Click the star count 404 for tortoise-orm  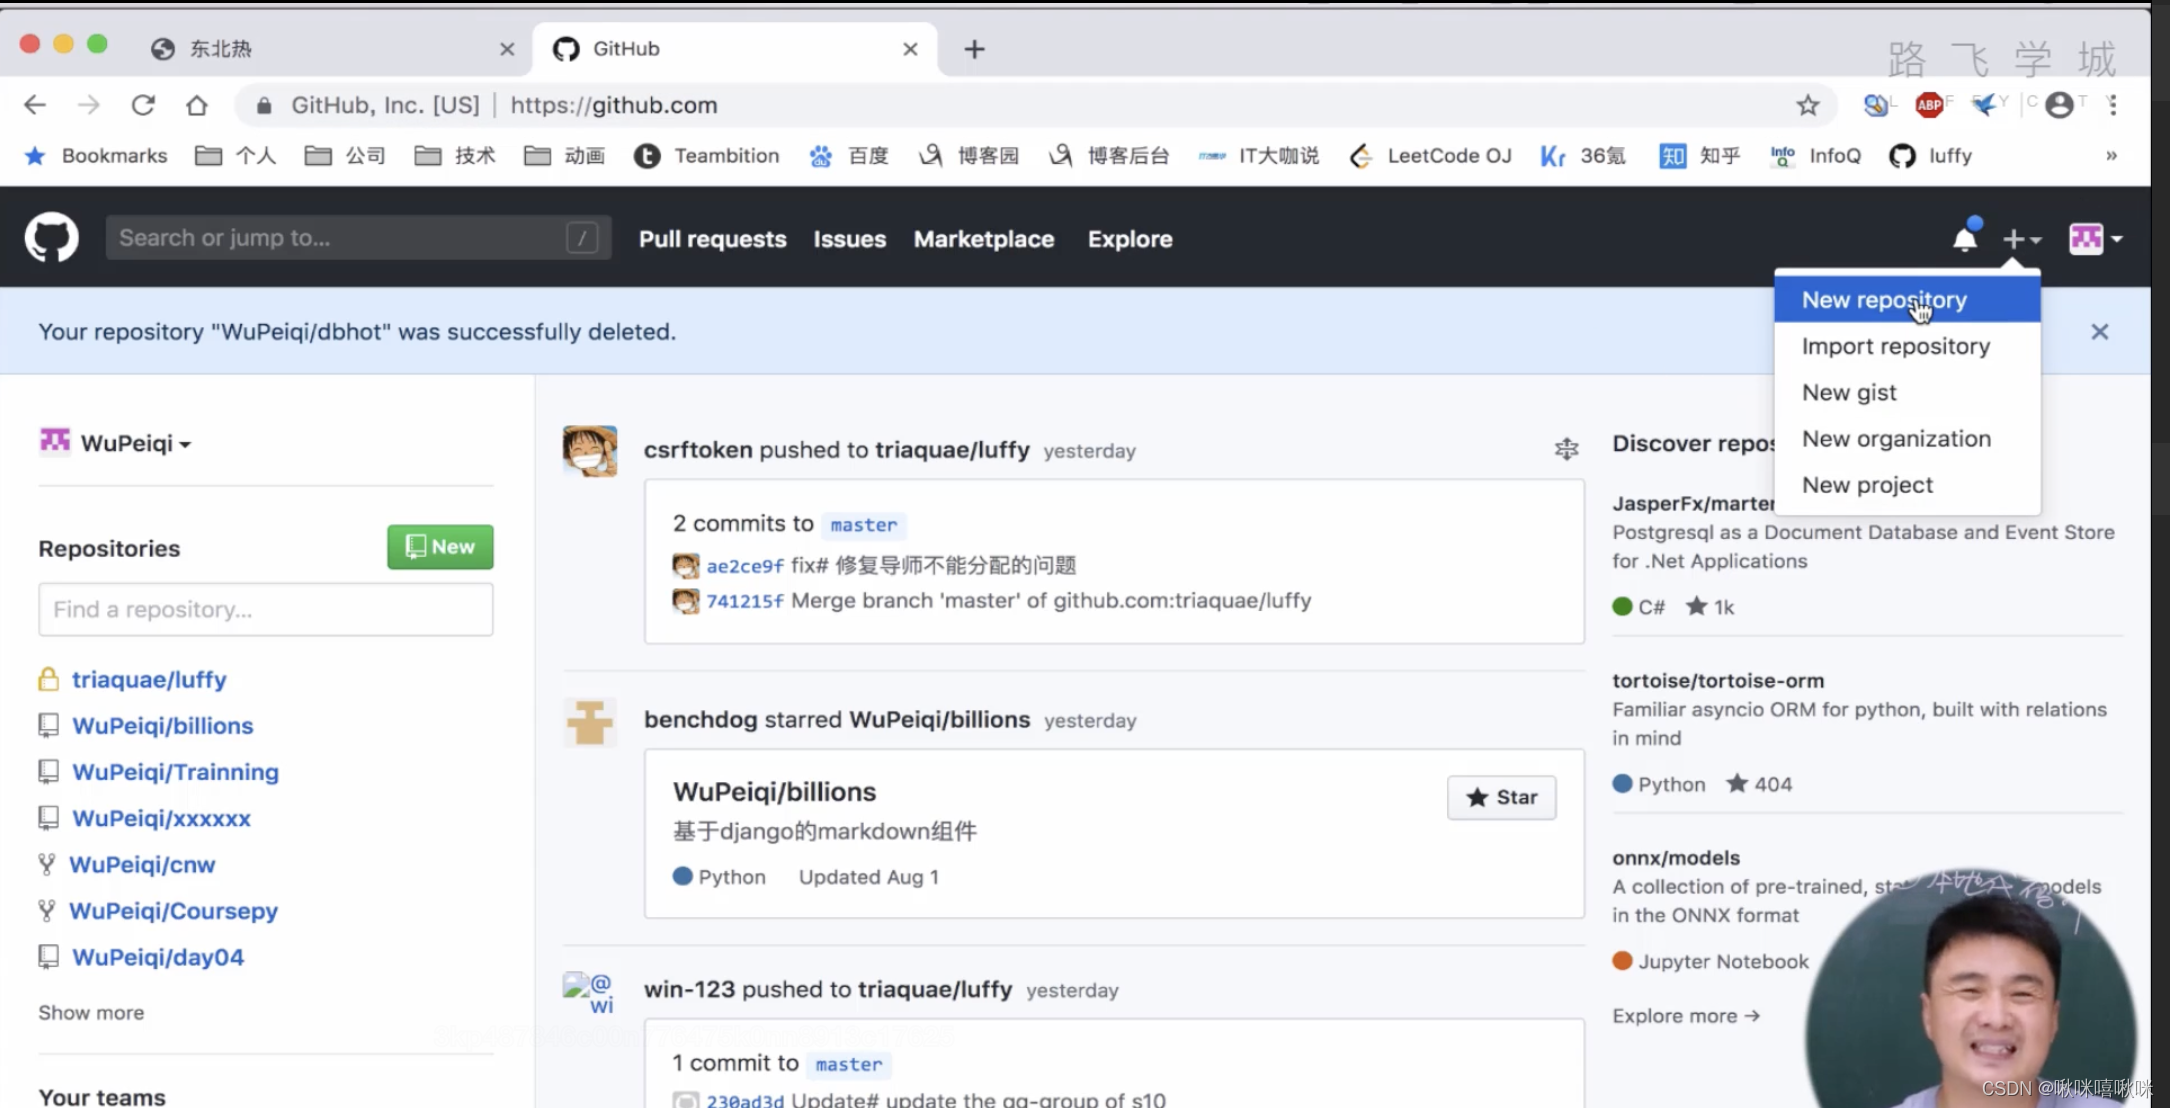point(1760,784)
